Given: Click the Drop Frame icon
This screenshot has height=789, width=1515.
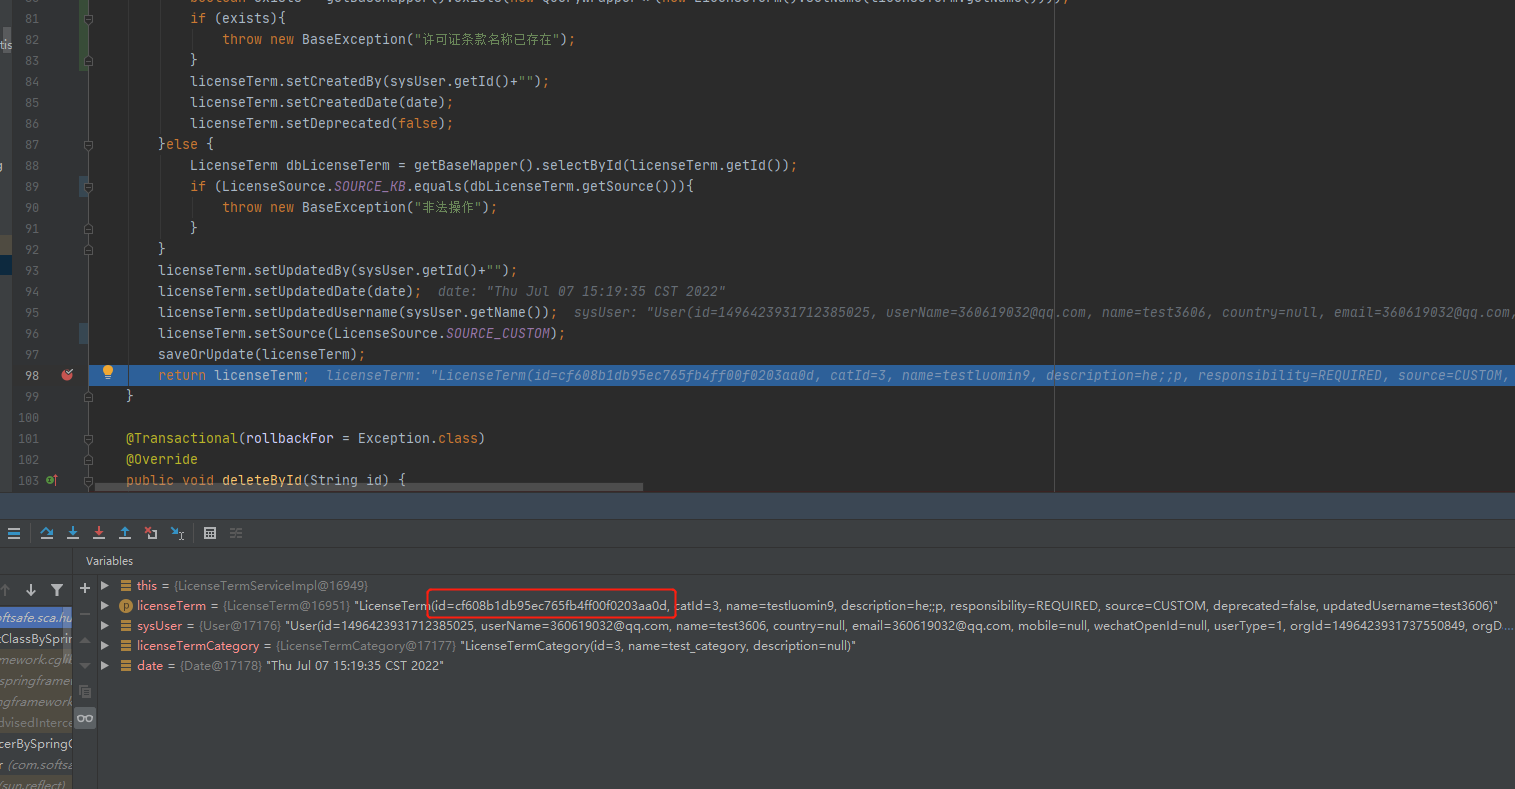Looking at the screenshot, I should 151,533.
